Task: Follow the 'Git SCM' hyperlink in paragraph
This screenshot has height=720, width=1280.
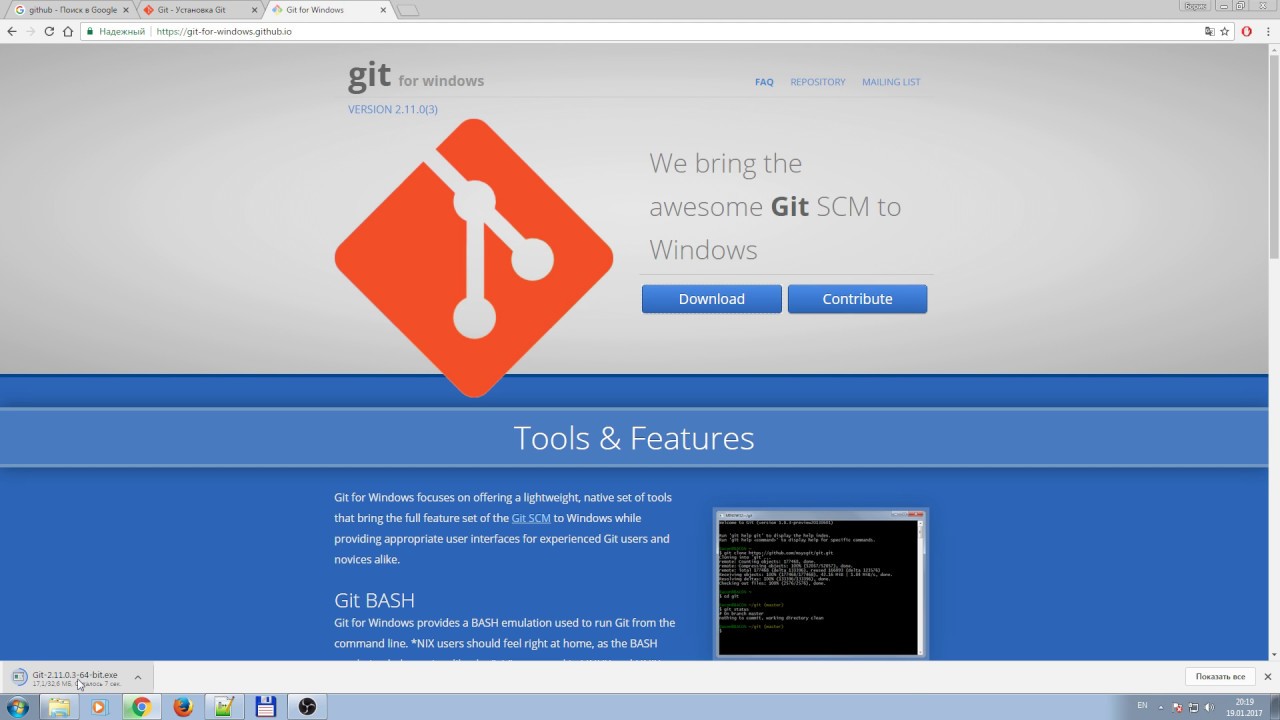Action: pos(531,518)
